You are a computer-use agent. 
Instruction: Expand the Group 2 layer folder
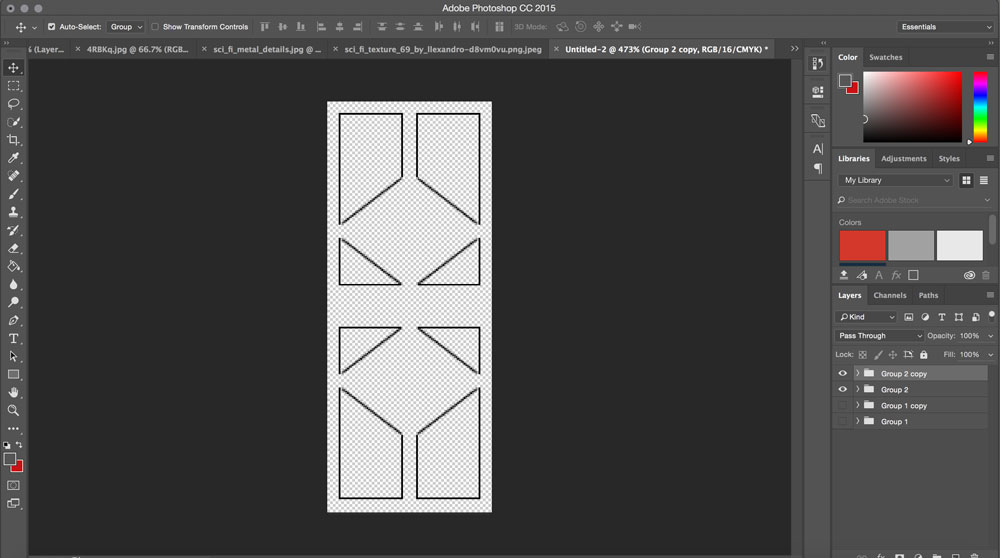[857, 390]
